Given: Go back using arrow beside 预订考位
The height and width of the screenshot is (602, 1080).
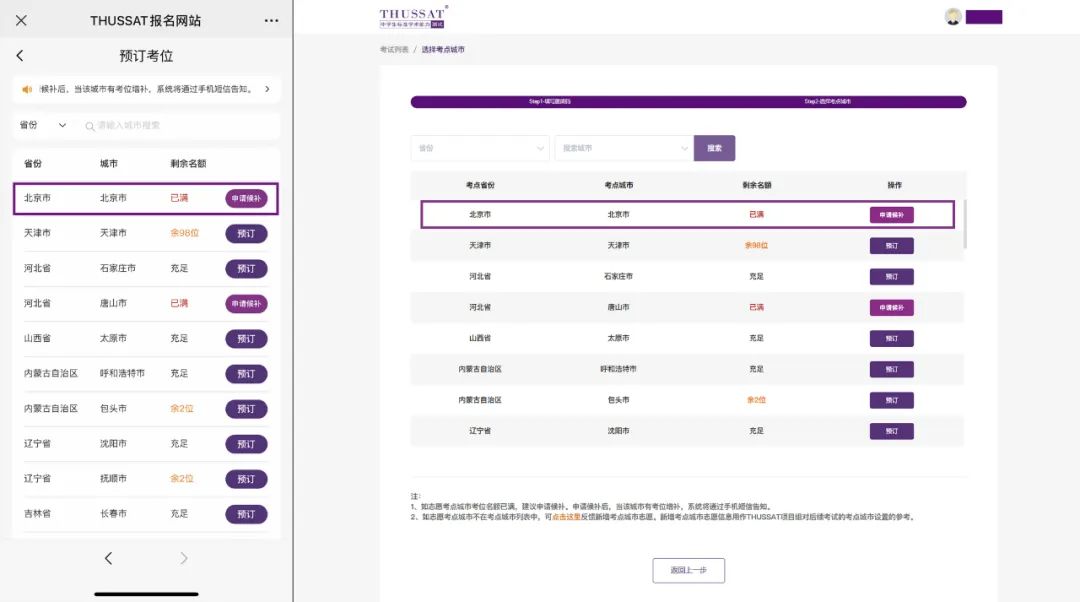Looking at the screenshot, I should (x=20, y=56).
